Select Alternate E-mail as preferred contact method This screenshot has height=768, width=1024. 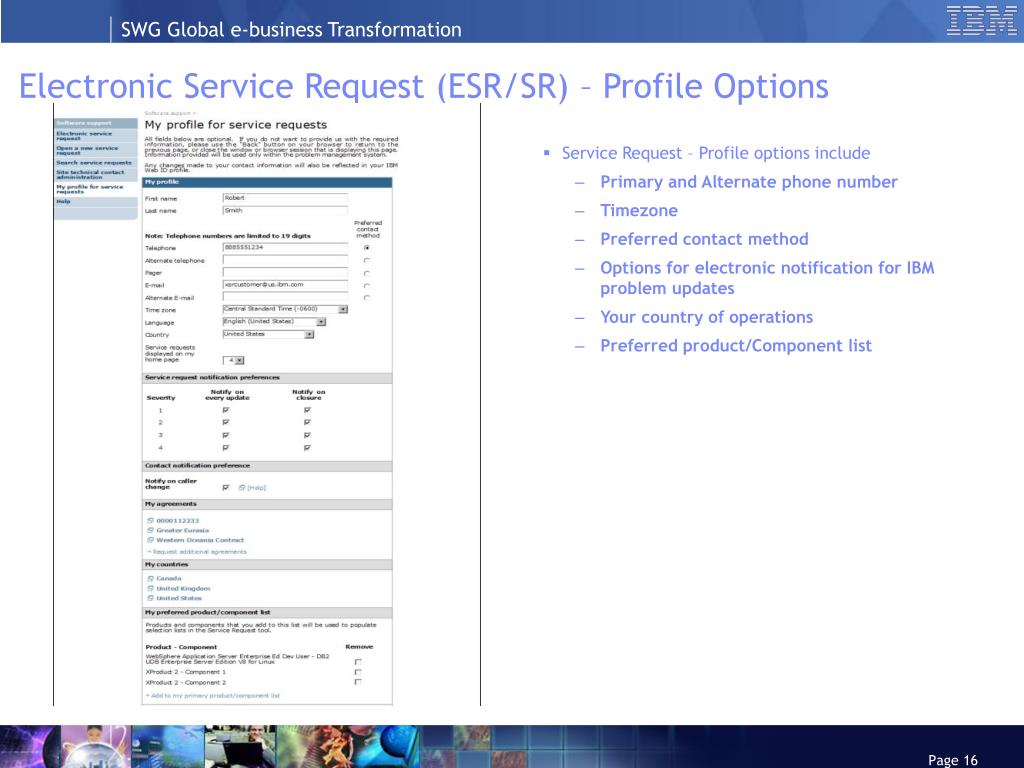click(367, 298)
